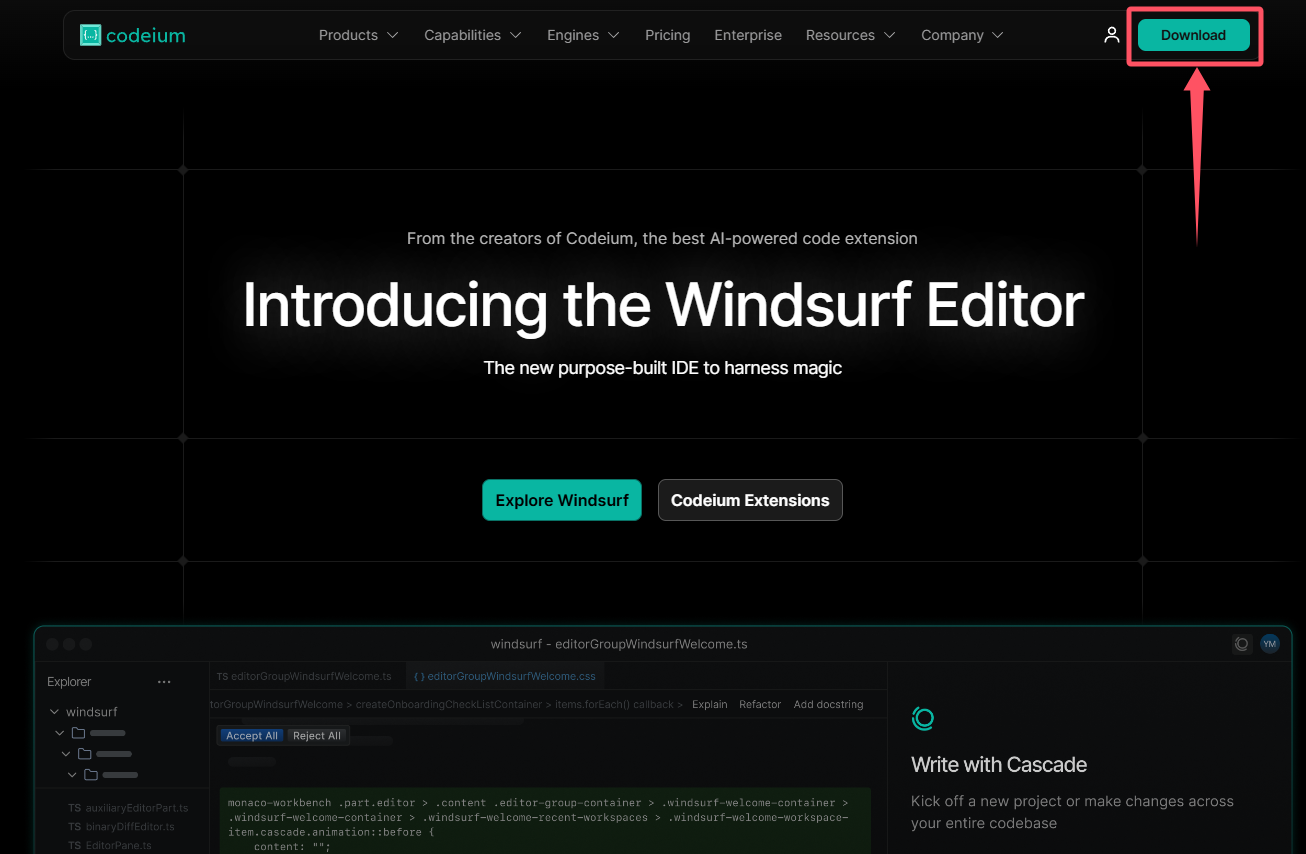The width and height of the screenshot is (1306, 854).
Task: Click the Codeium logo icon
Action: (x=90, y=35)
